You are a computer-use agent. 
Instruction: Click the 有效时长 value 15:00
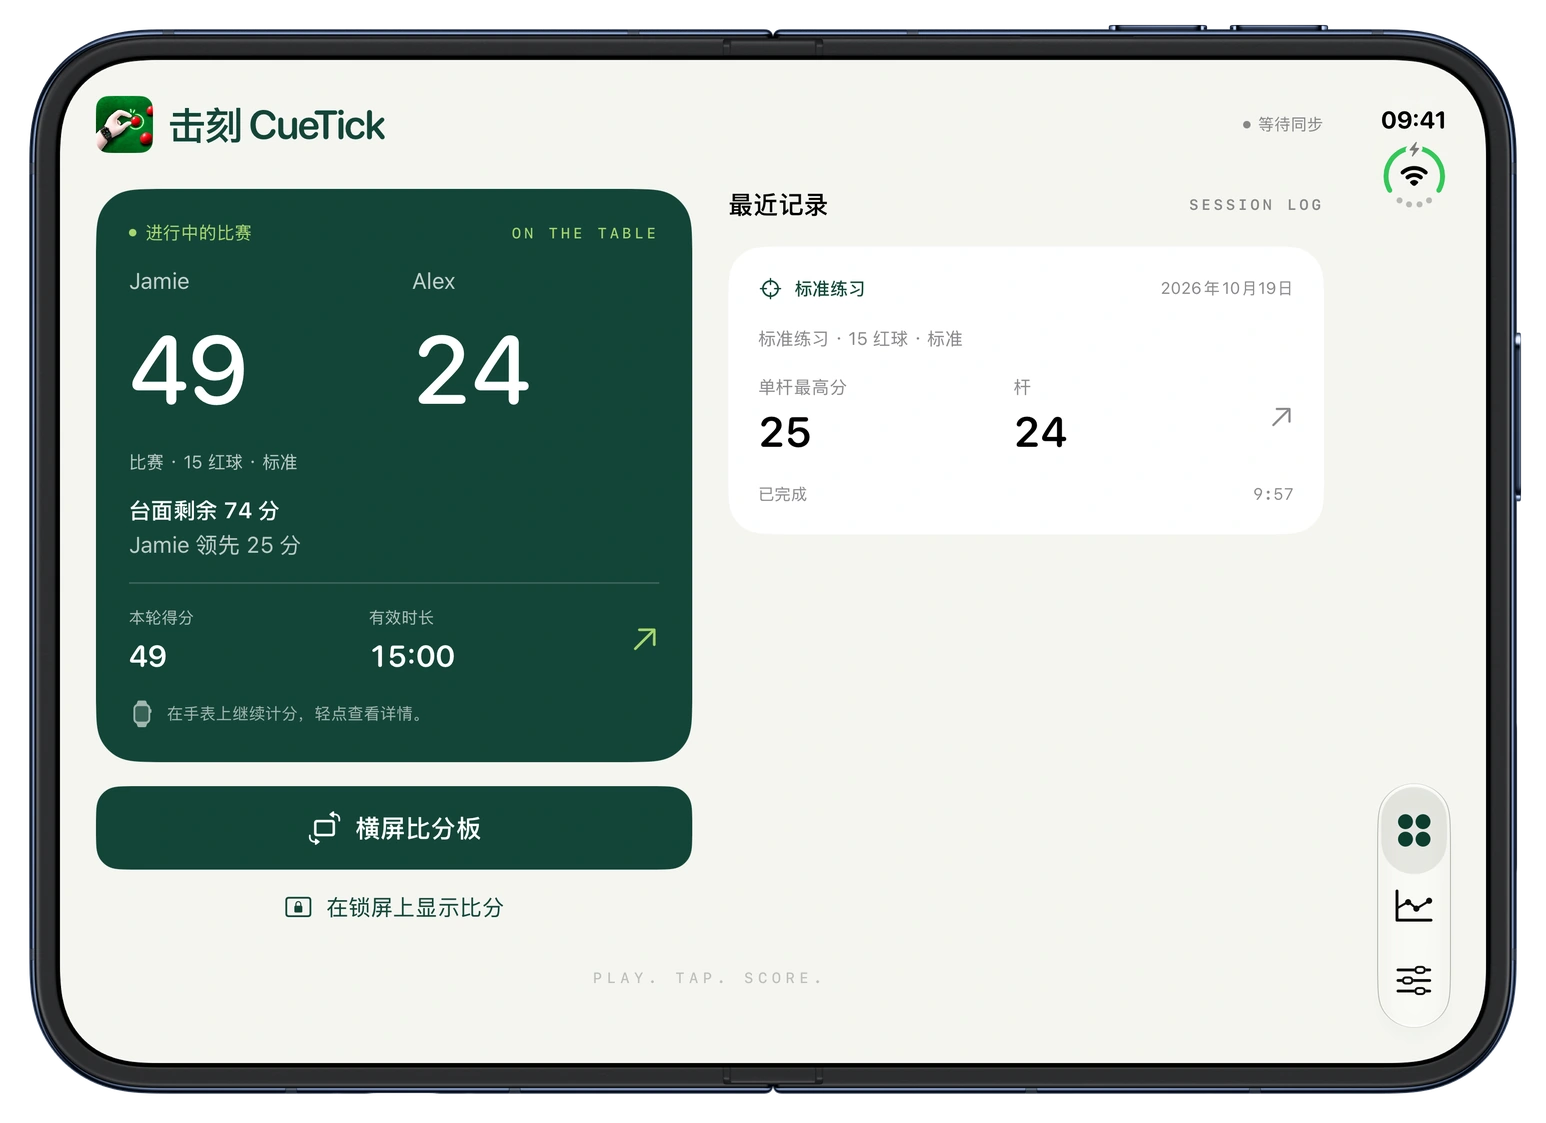tap(412, 656)
